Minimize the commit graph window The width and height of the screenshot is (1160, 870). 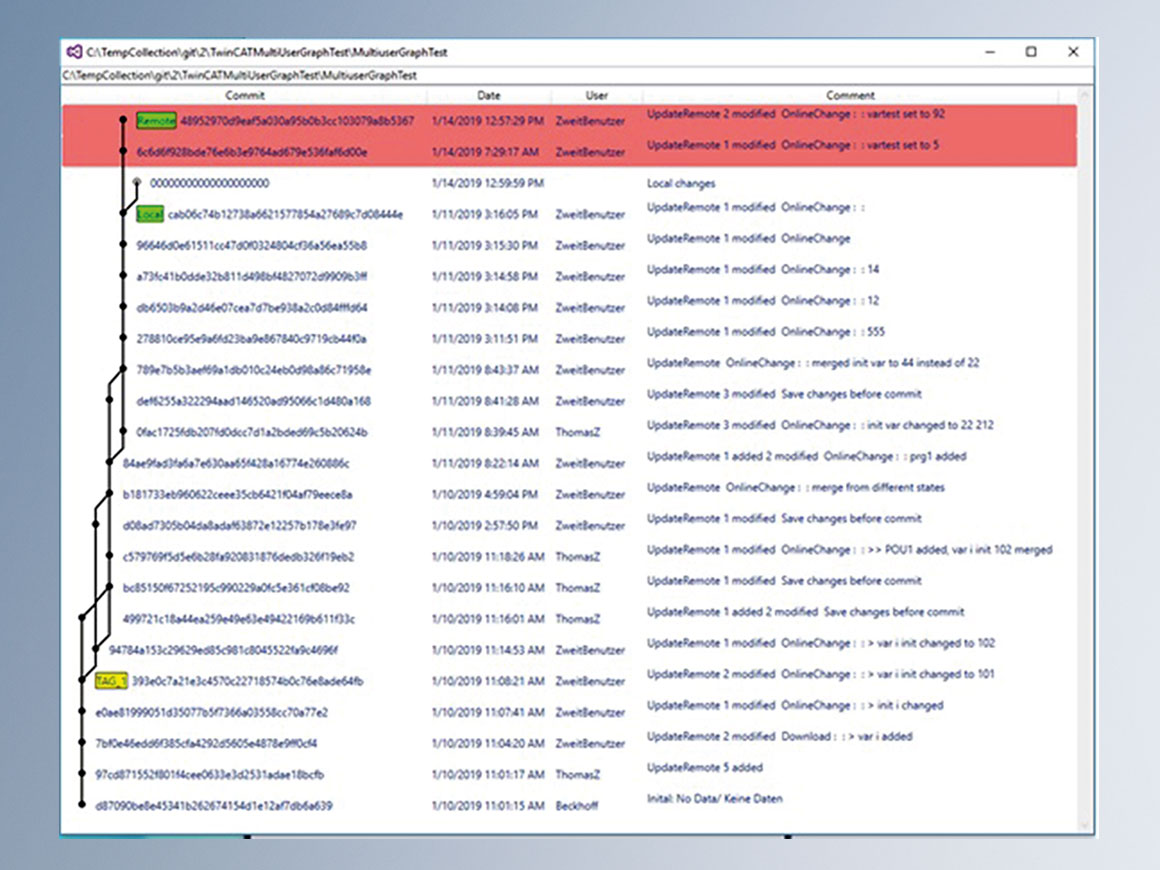coord(990,52)
